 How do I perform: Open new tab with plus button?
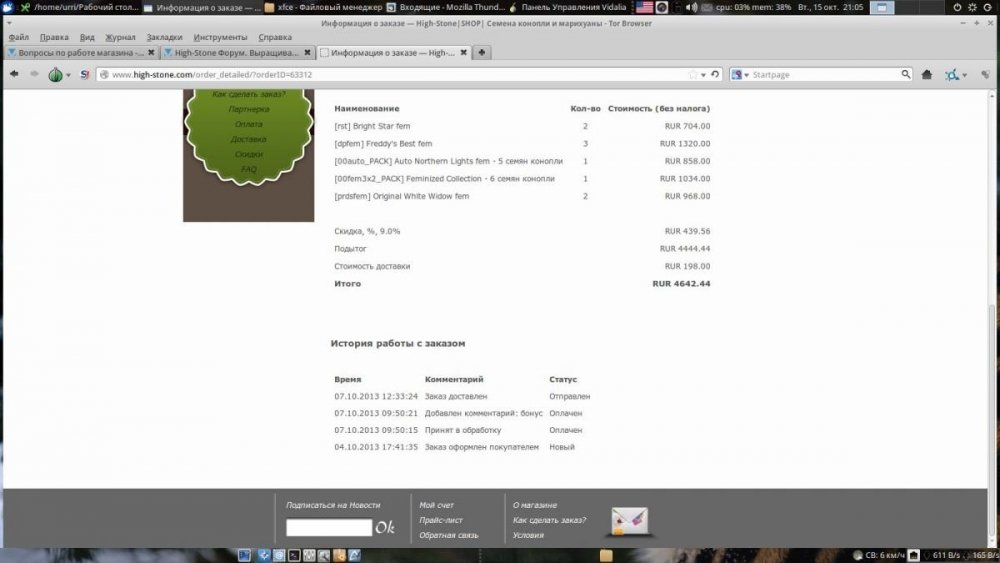[x=482, y=52]
